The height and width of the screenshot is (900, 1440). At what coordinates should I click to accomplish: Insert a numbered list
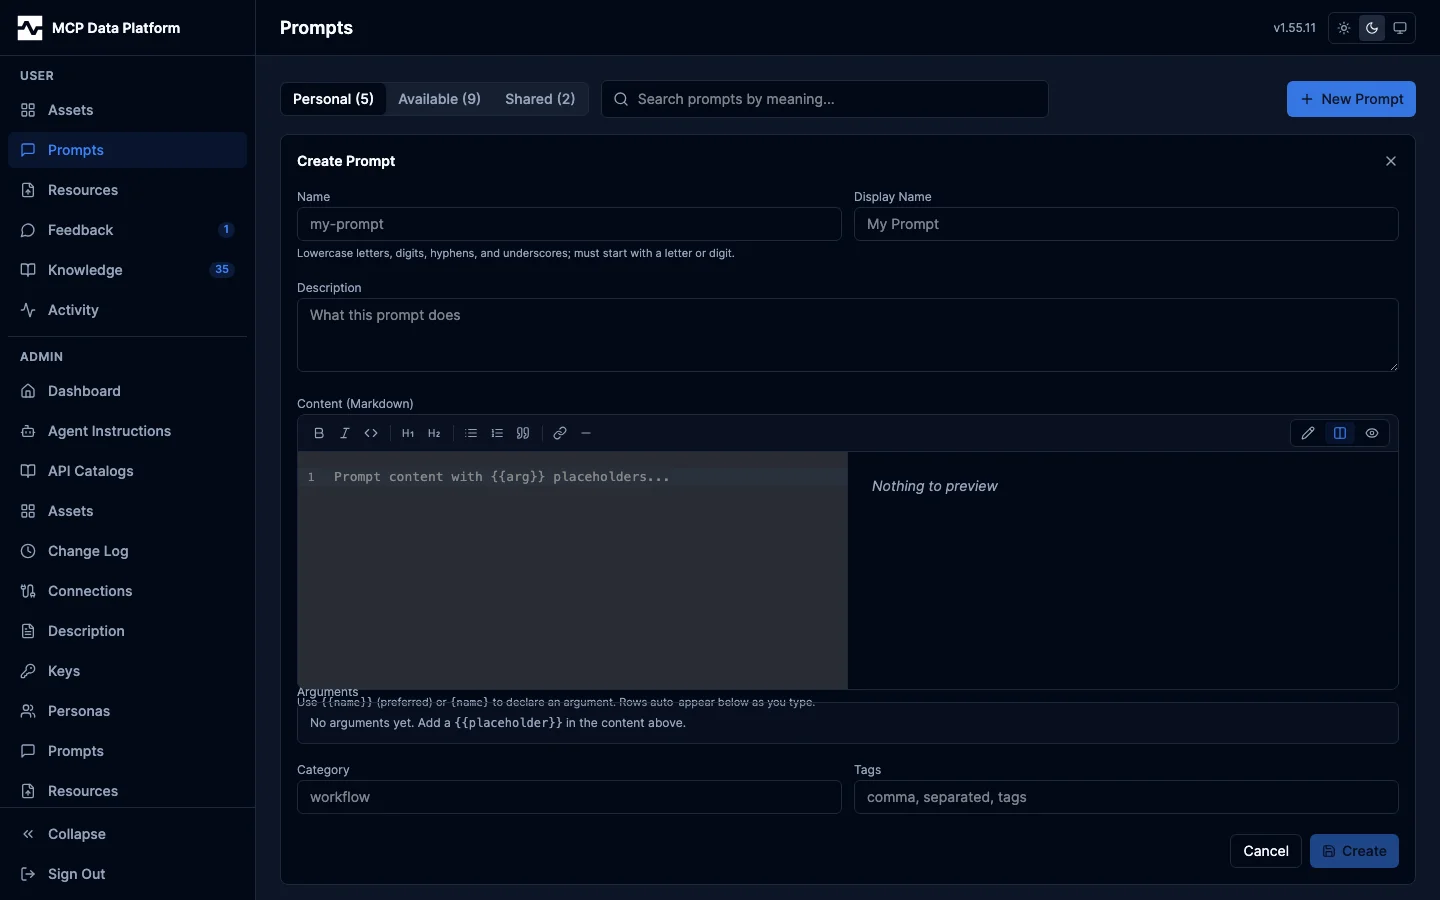[497, 433]
